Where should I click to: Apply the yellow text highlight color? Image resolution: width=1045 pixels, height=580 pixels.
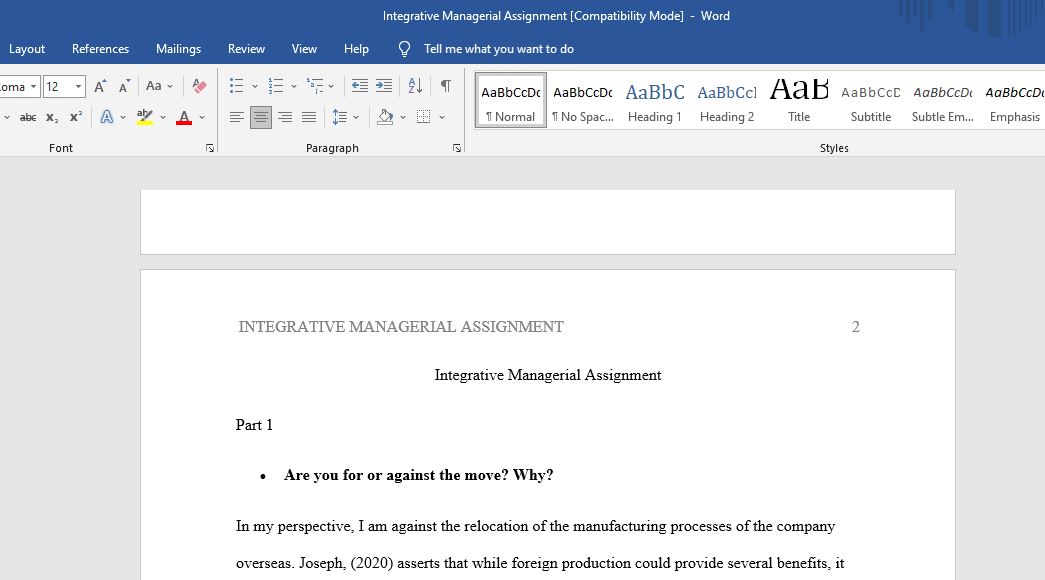point(145,117)
